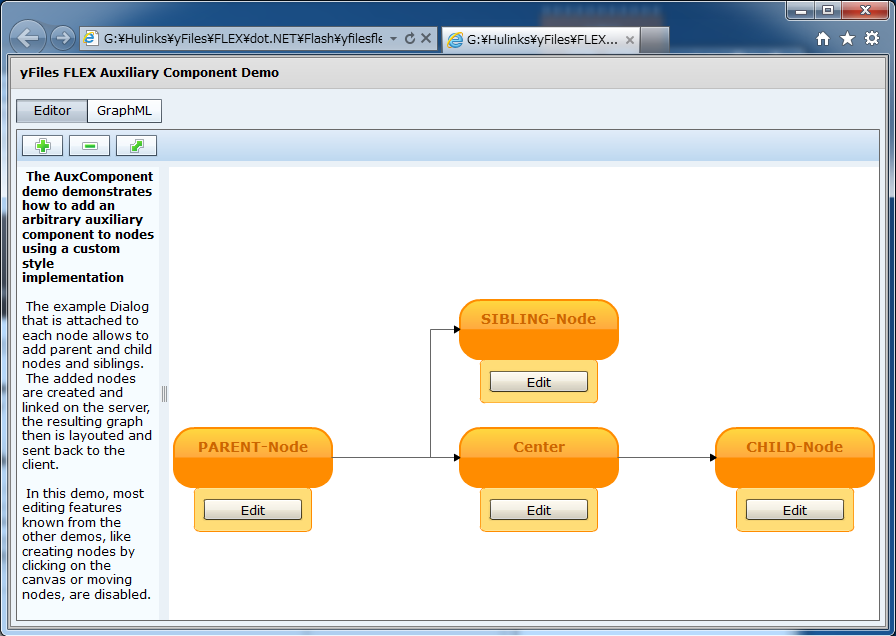Stop loading with the address bar X
Image resolution: width=896 pixels, height=636 pixels.
pyautogui.click(x=426, y=38)
